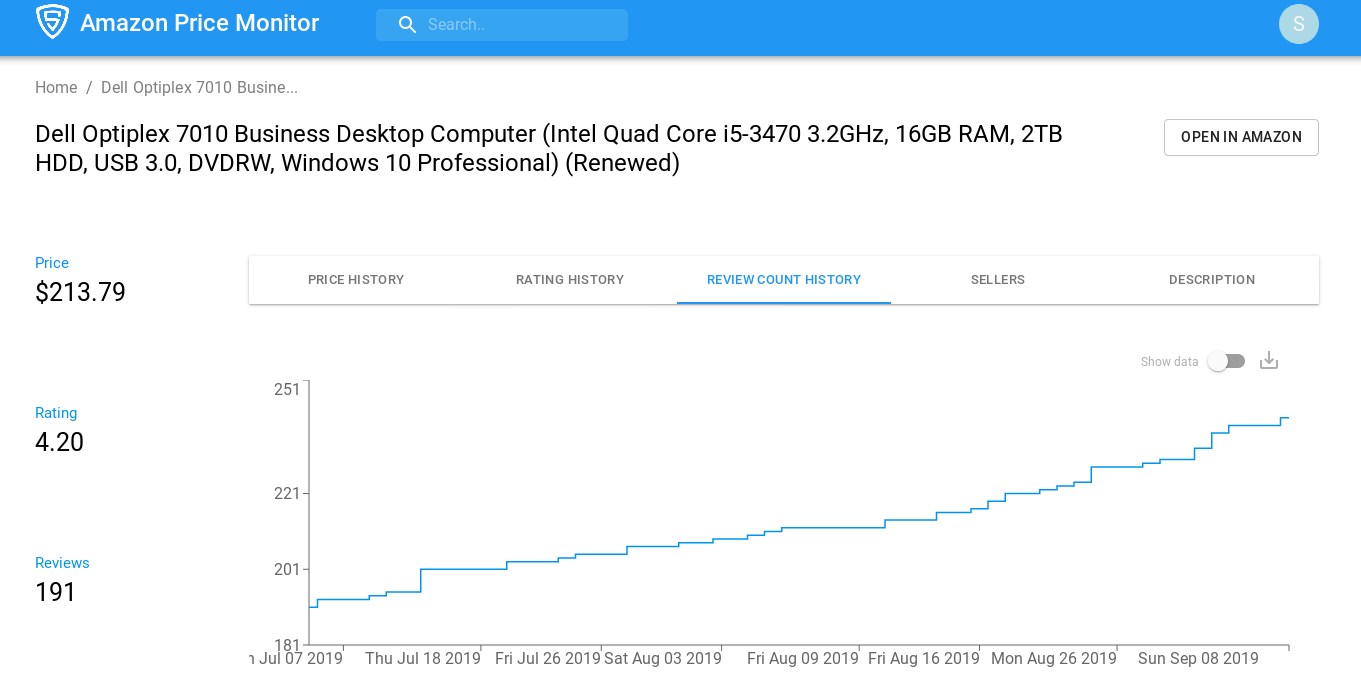Click the Price label
Viewport: 1361px width, 693px height.
pos(52,263)
